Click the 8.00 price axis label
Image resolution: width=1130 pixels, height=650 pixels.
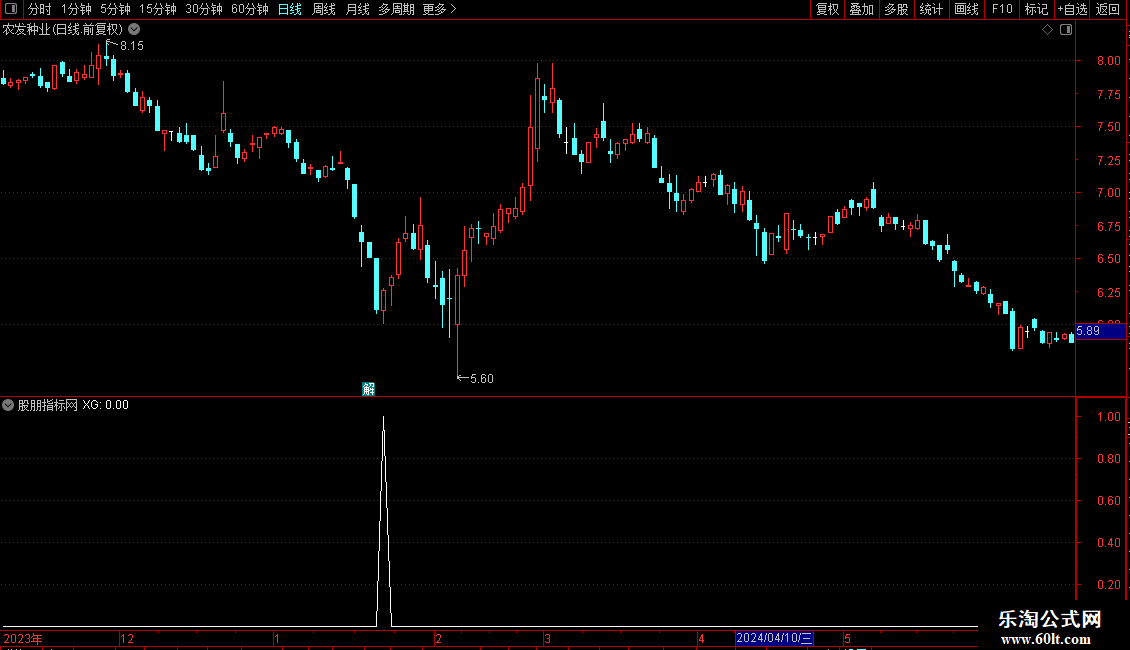coord(1108,61)
